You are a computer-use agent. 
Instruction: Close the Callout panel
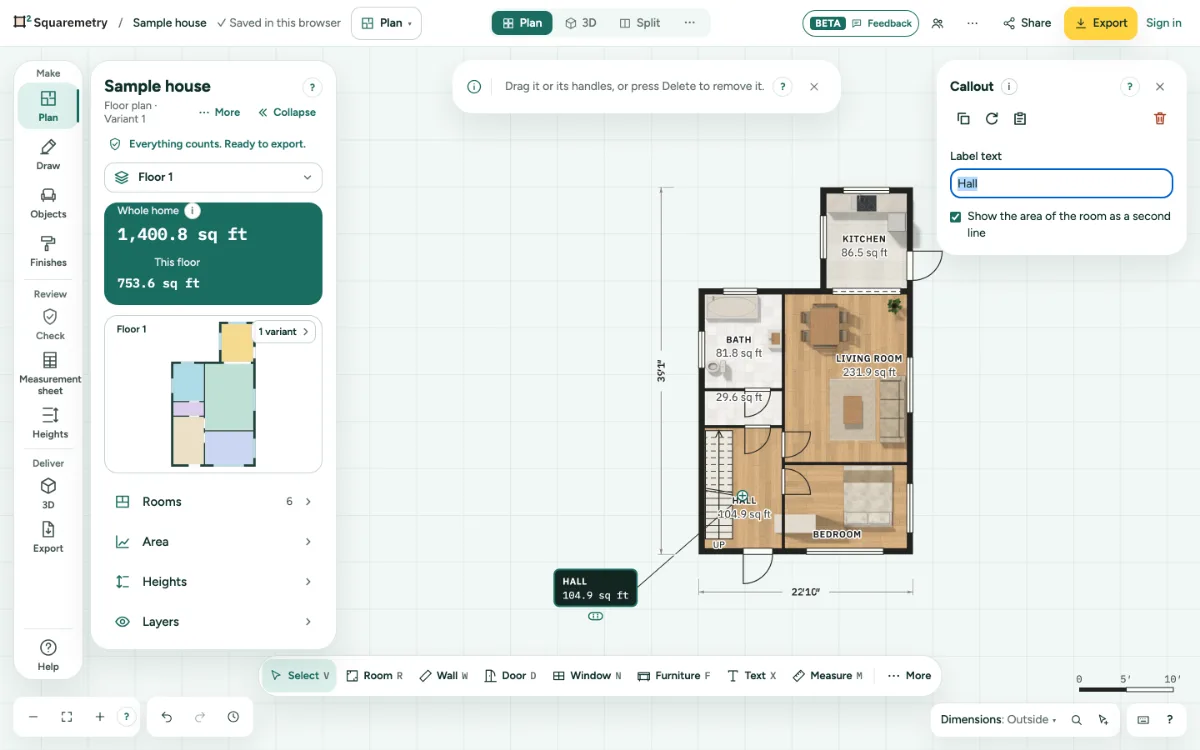tap(1160, 87)
